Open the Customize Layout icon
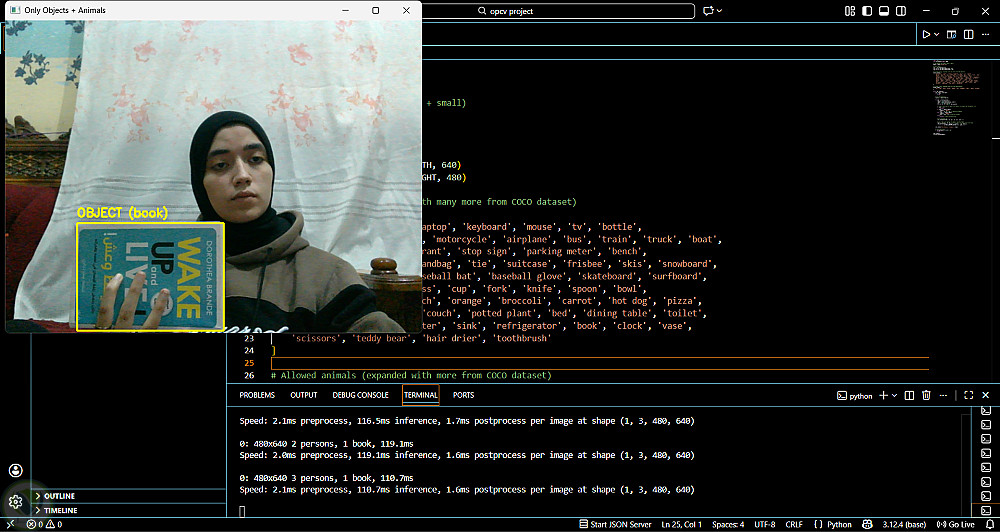The width and height of the screenshot is (1000, 532). (849, 11)
